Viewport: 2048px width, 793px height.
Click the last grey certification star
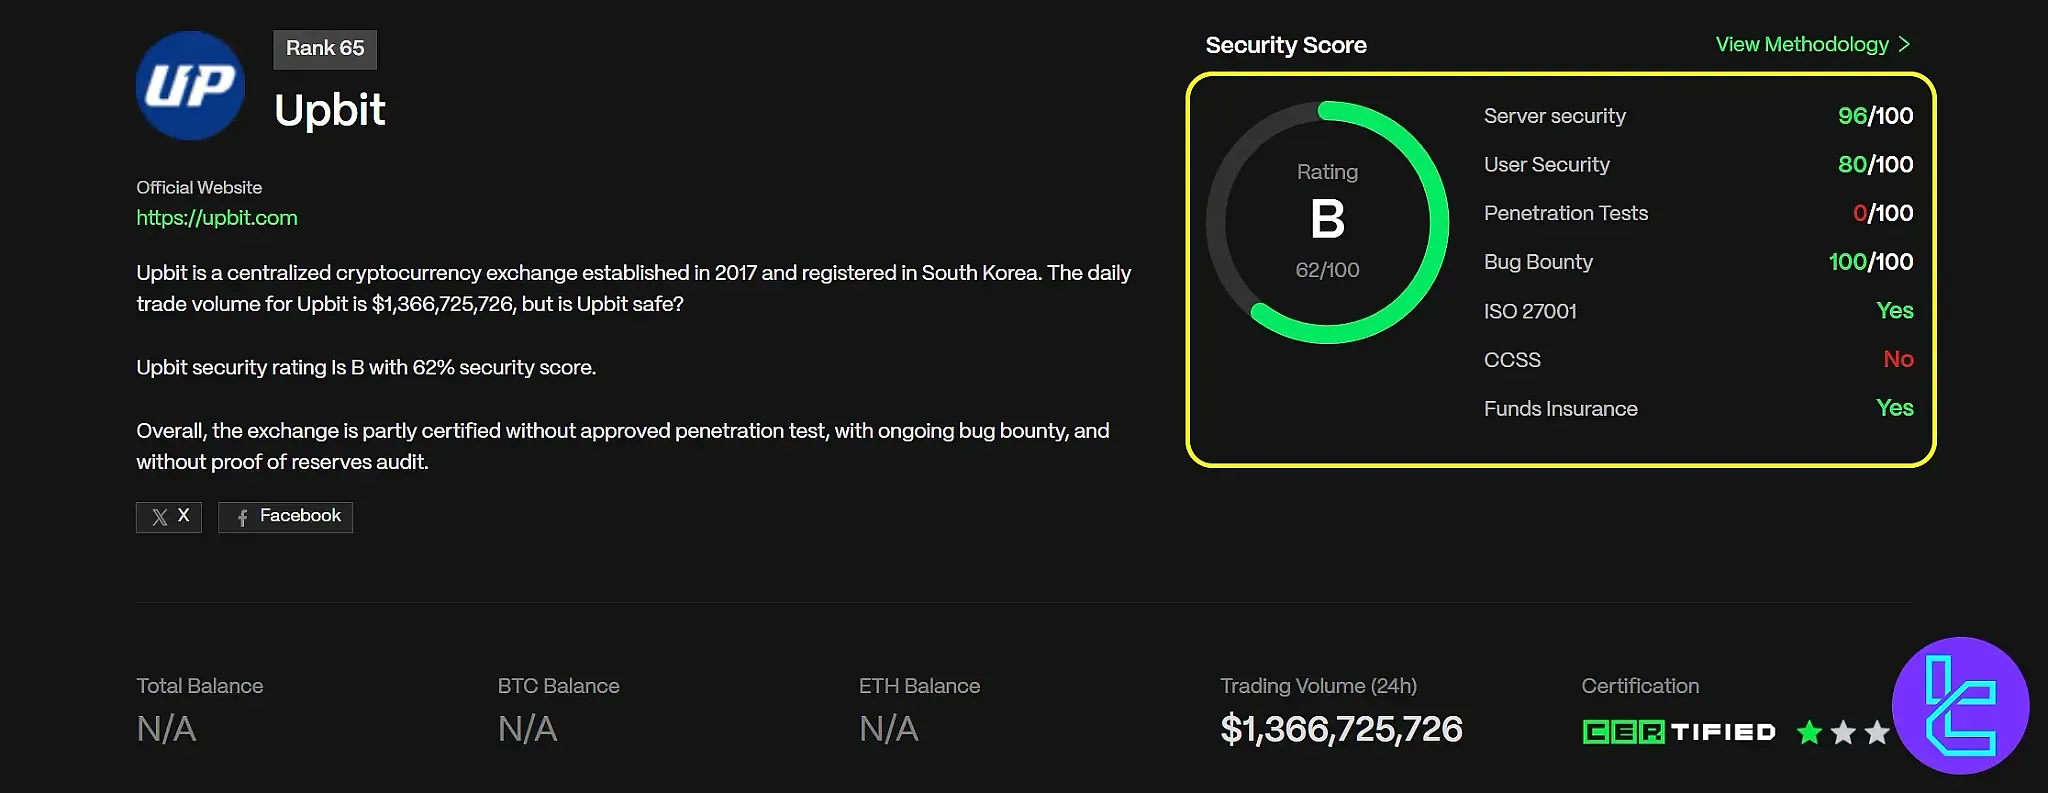pos(1877,732)
